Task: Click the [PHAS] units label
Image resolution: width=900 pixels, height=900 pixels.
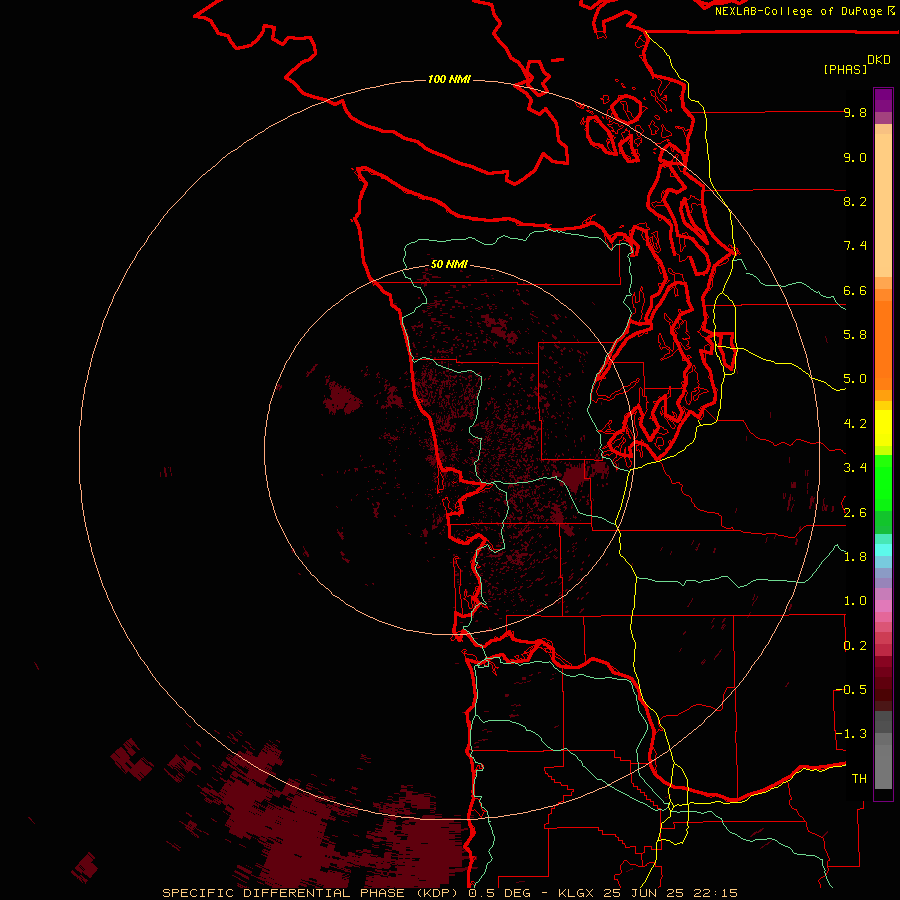Action: 845,69
